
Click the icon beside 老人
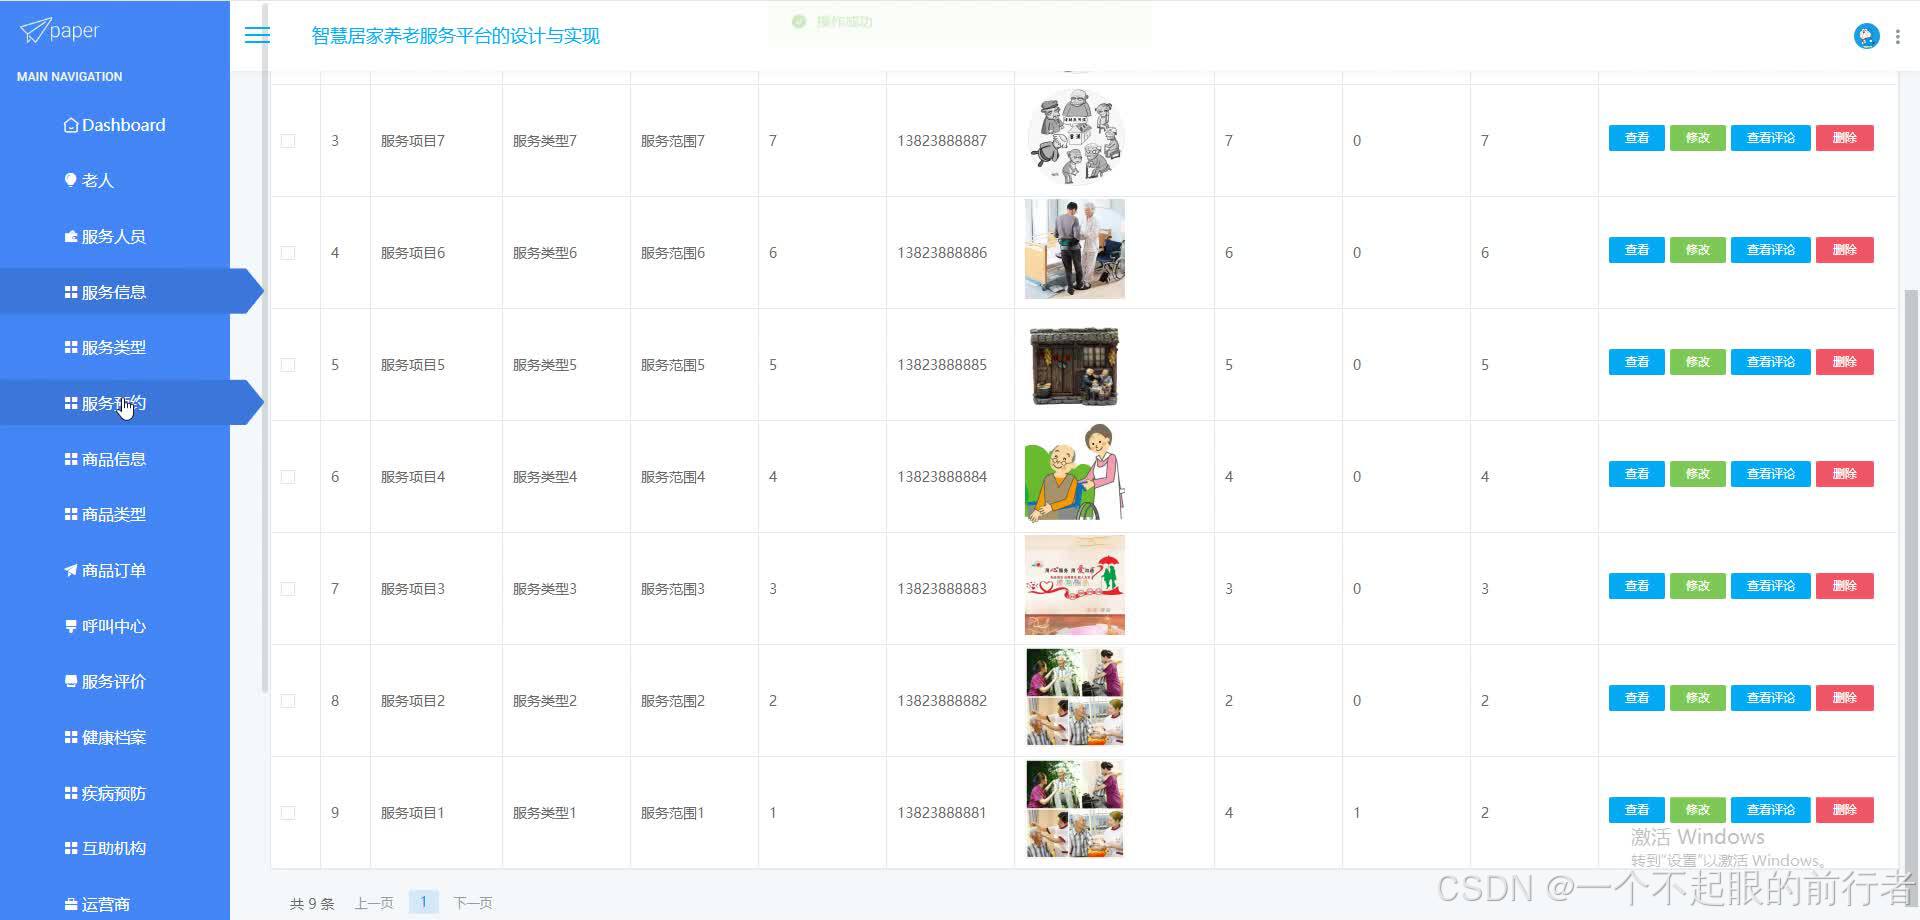click(x=71, y=180)
